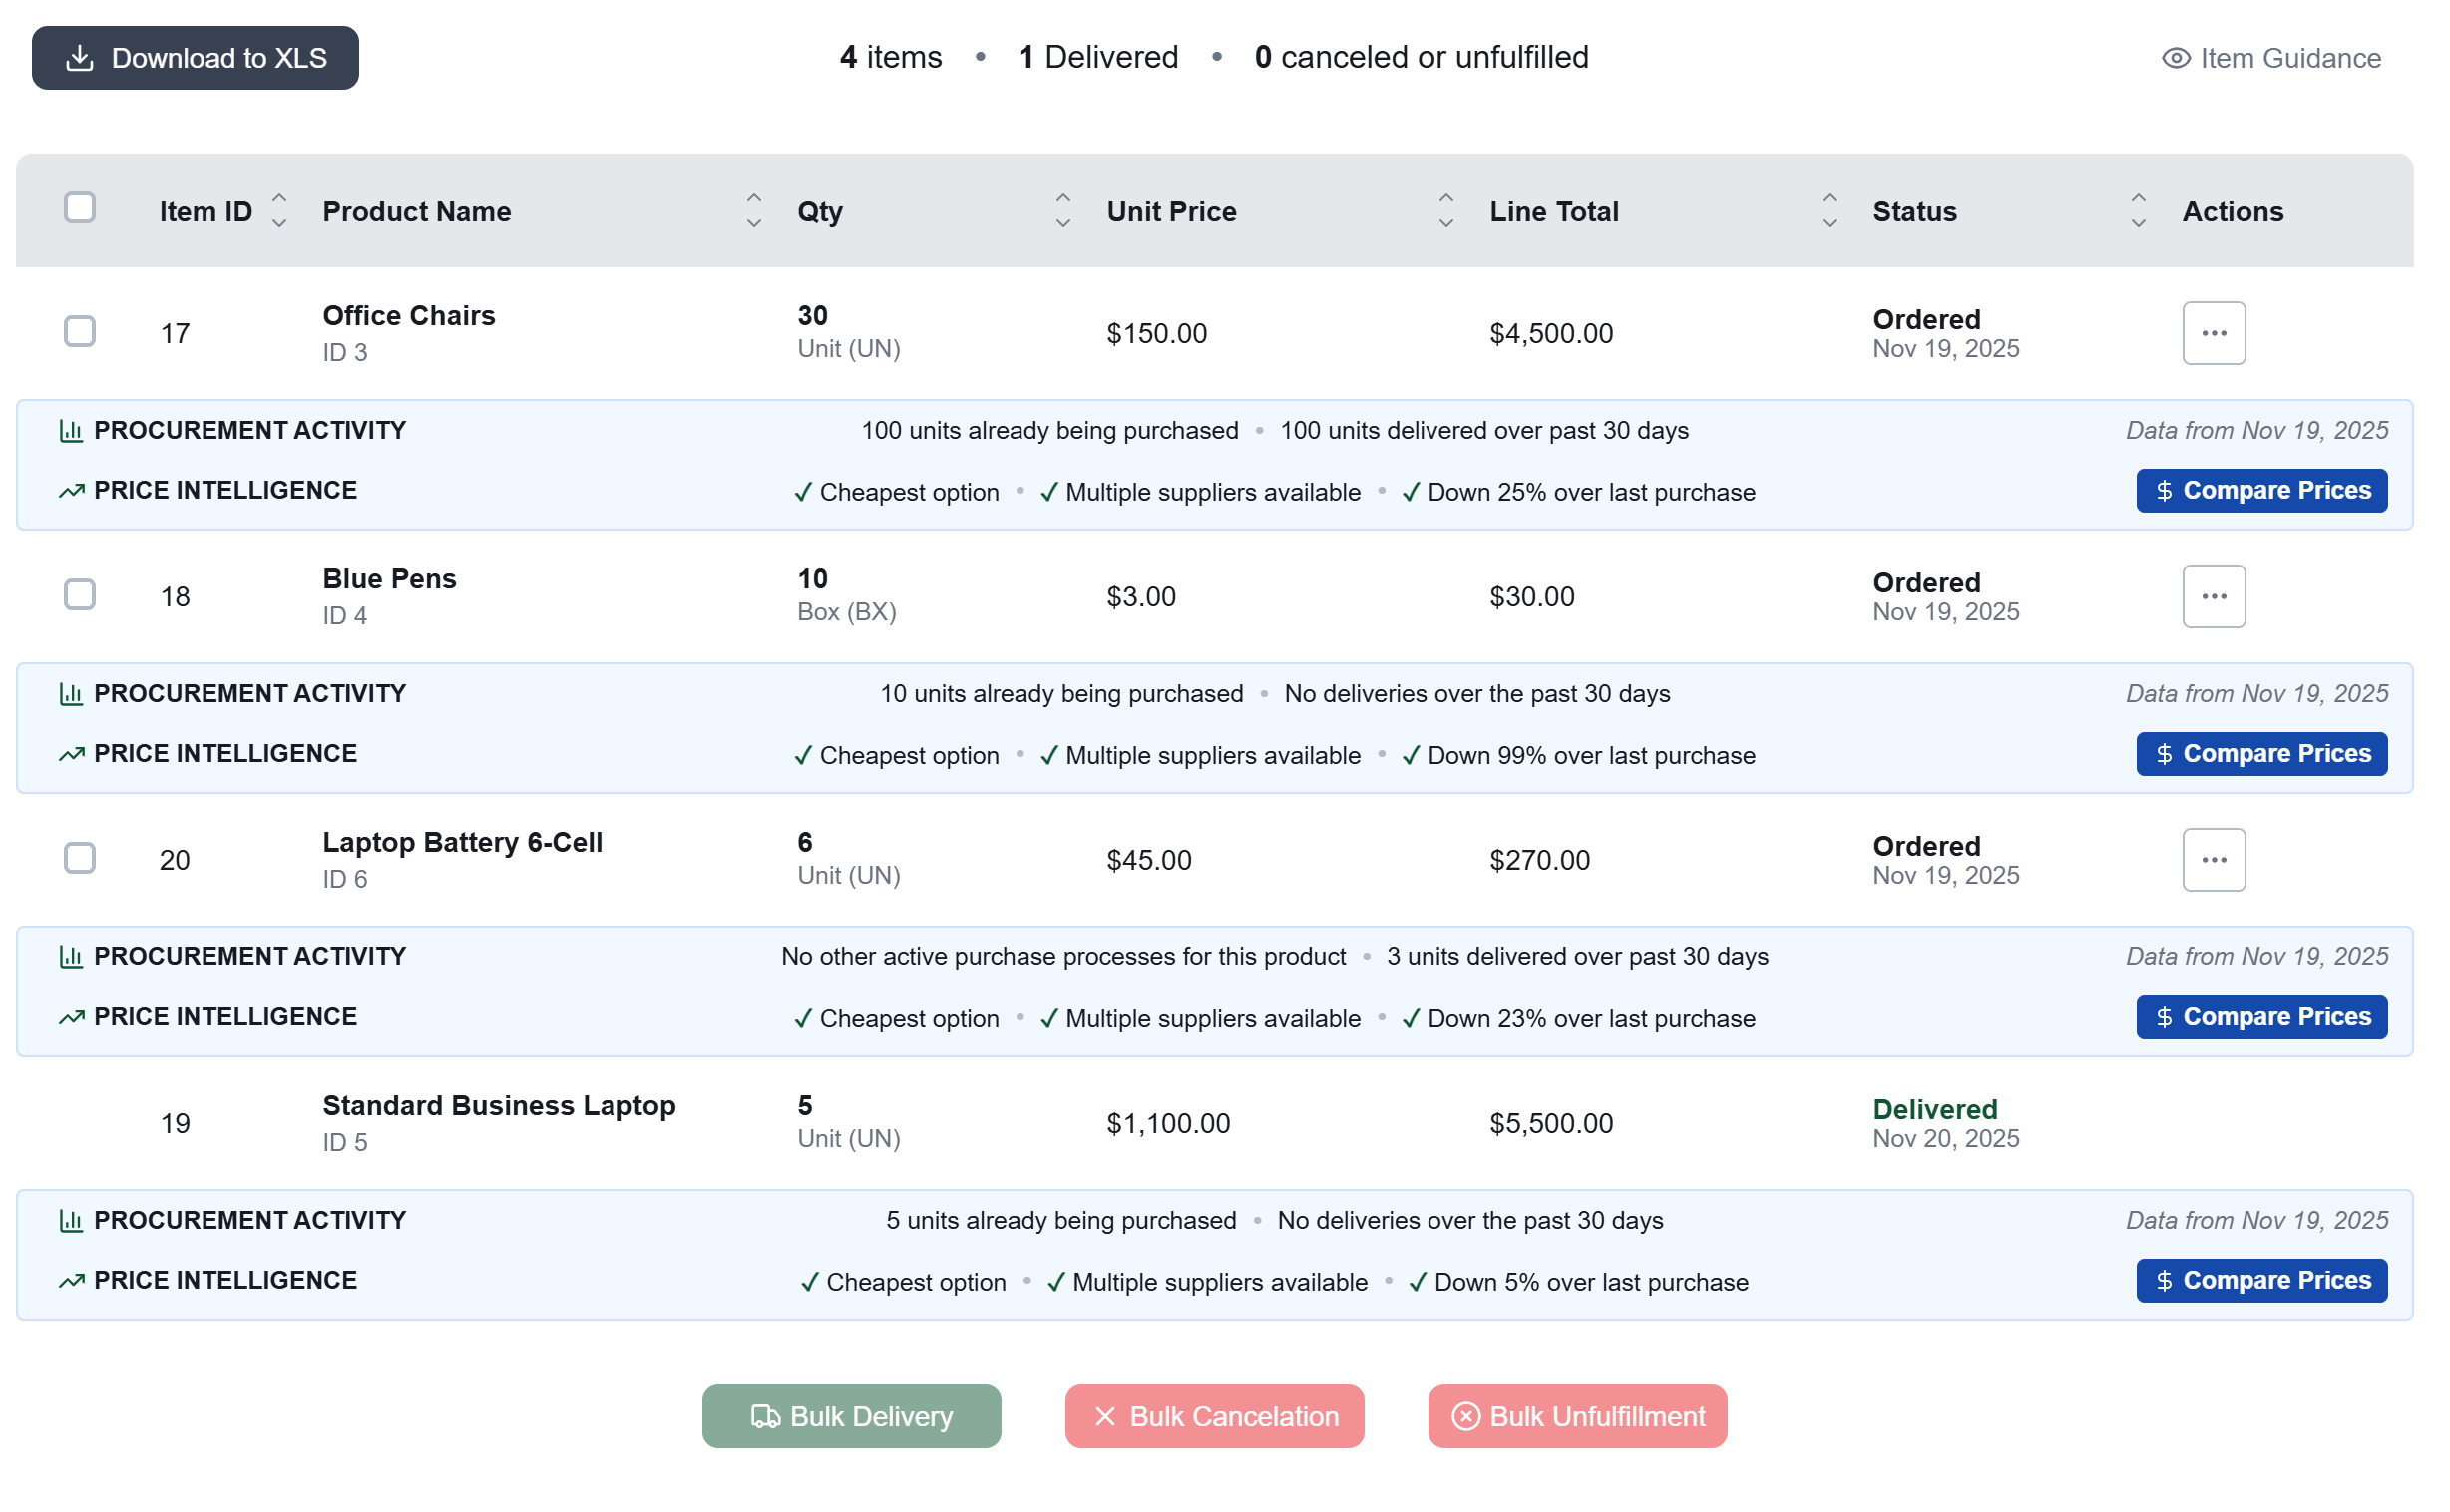Viewport: 2450px width, 1512px height.
Task: Sort by Item ID column arrows
Action: (280, 211)
